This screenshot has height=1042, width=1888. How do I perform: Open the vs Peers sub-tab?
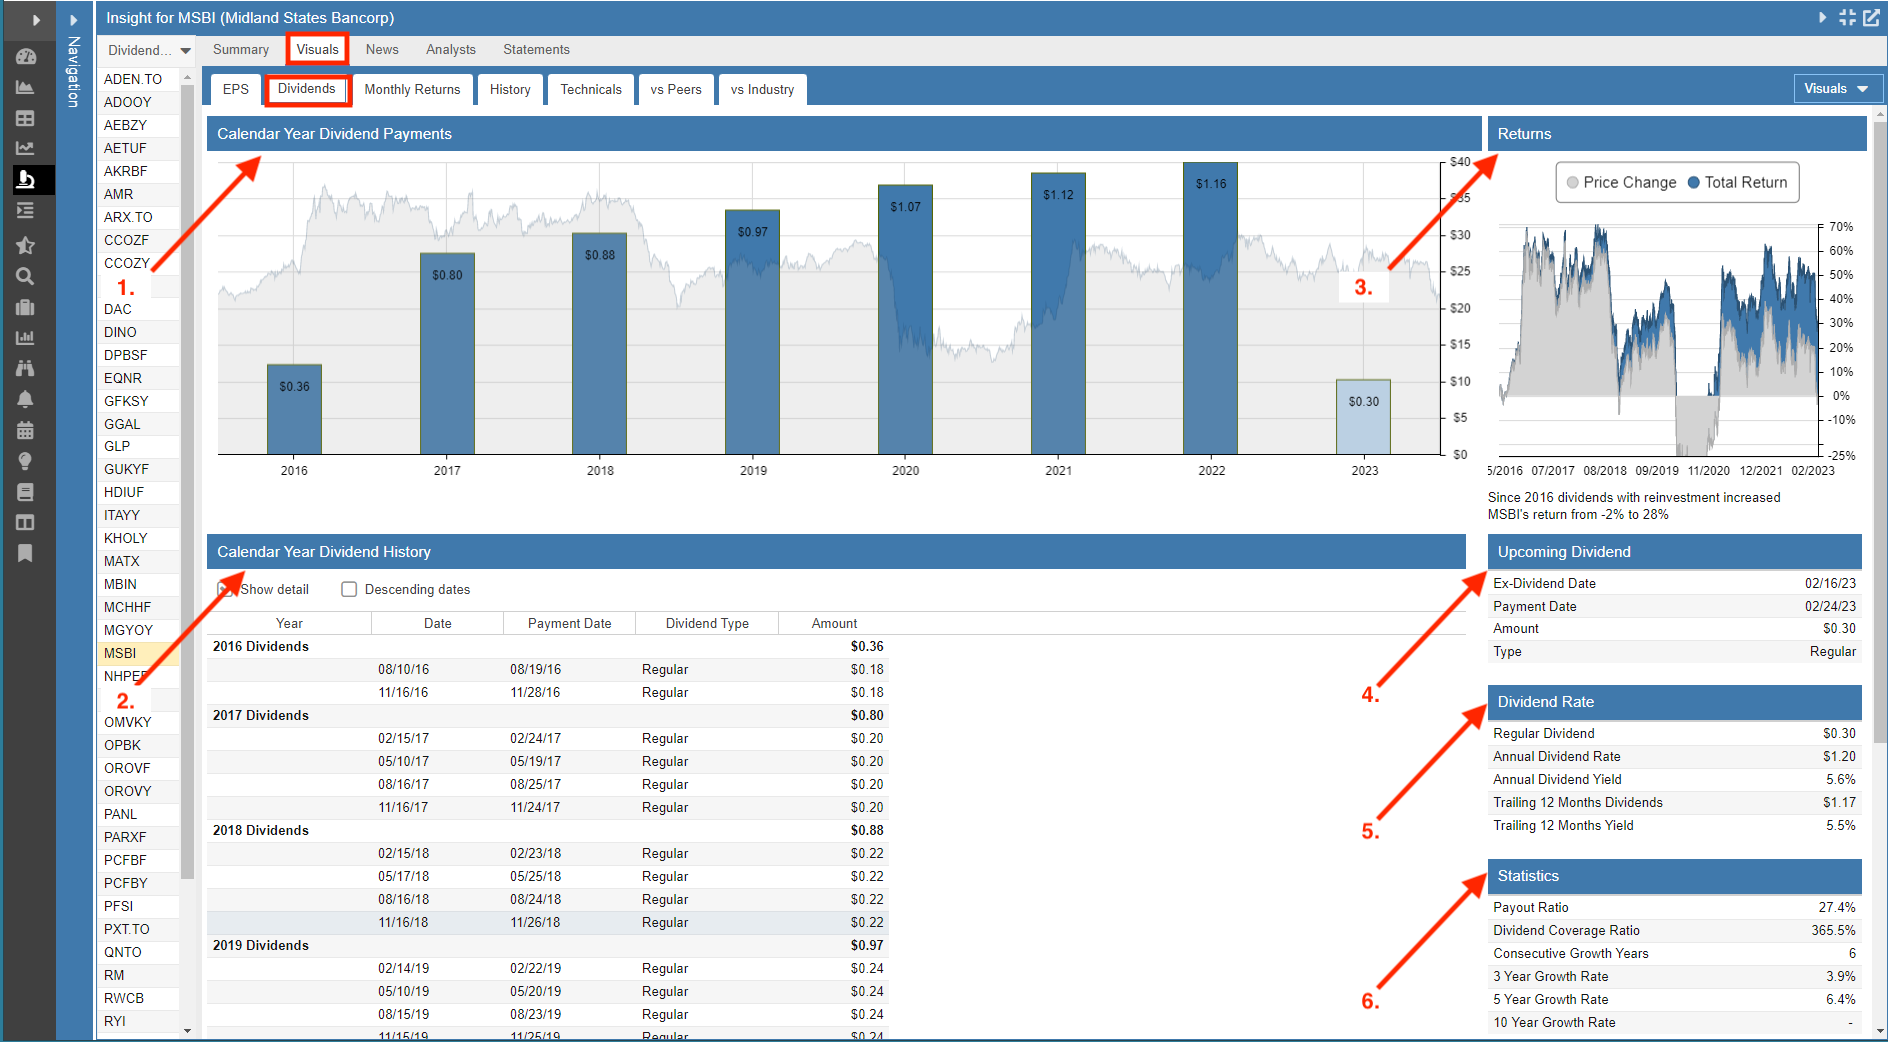point(676,89)
